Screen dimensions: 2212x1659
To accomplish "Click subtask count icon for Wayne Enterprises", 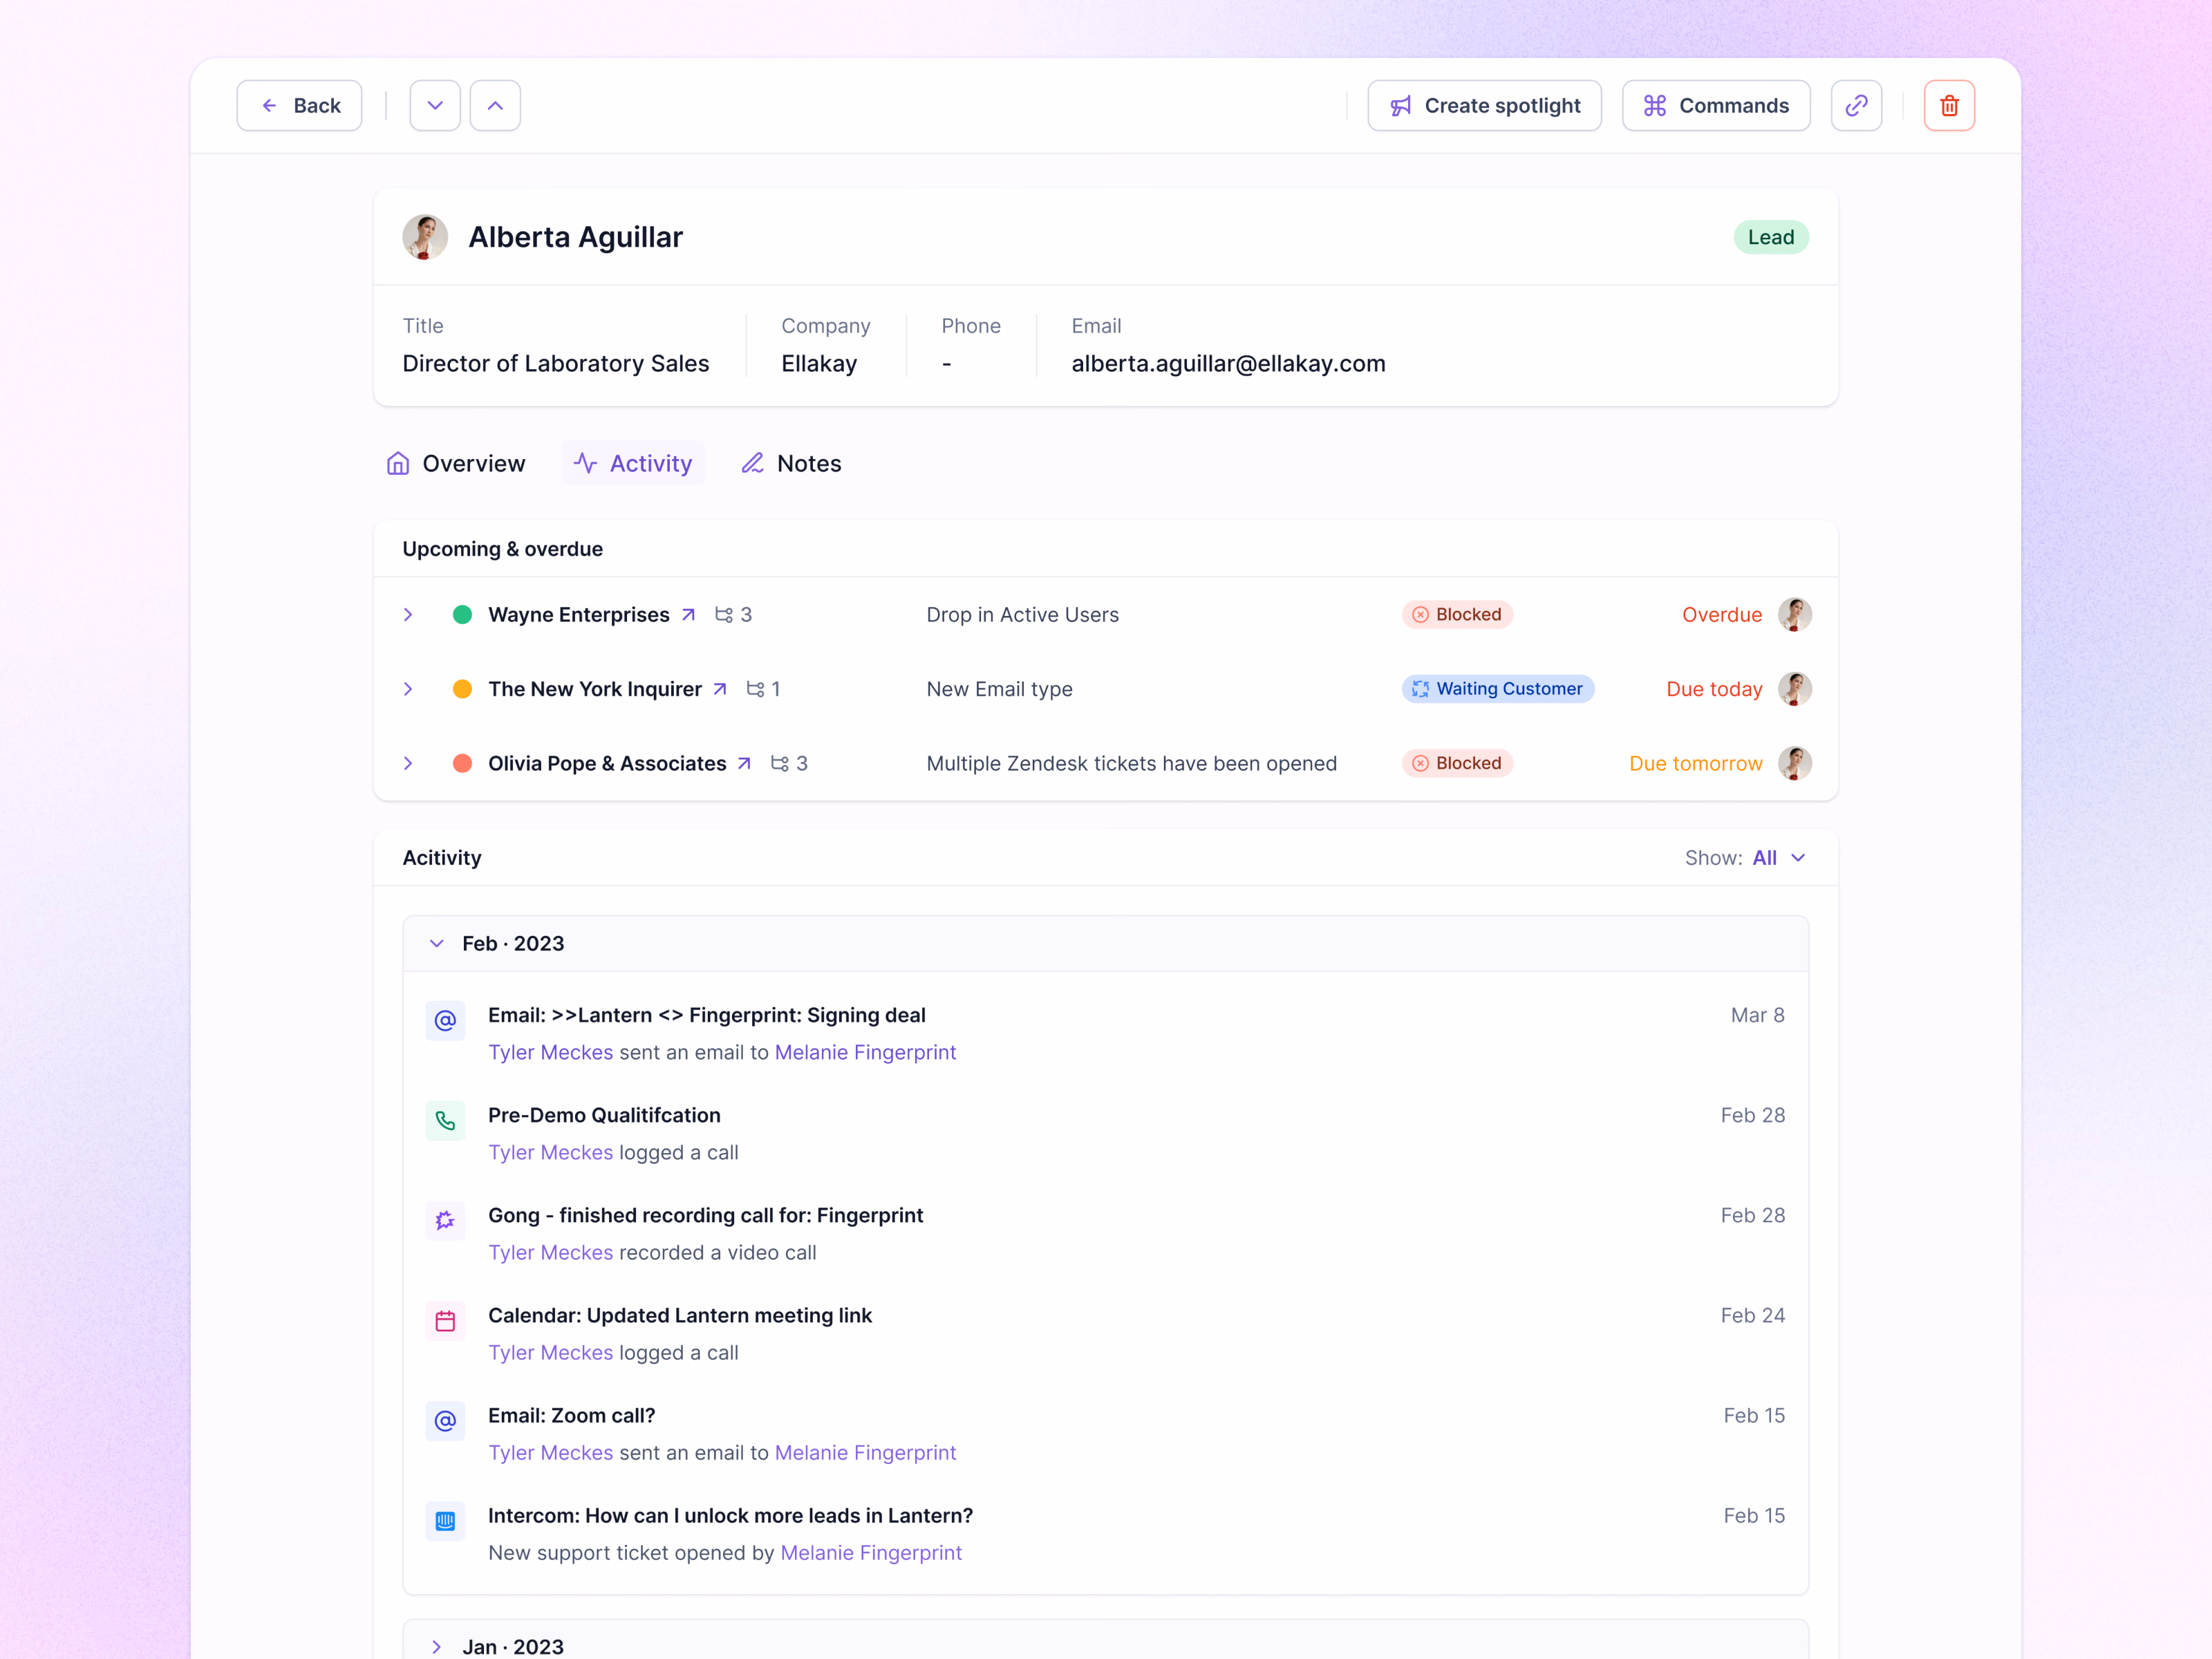I will (724, 615).
